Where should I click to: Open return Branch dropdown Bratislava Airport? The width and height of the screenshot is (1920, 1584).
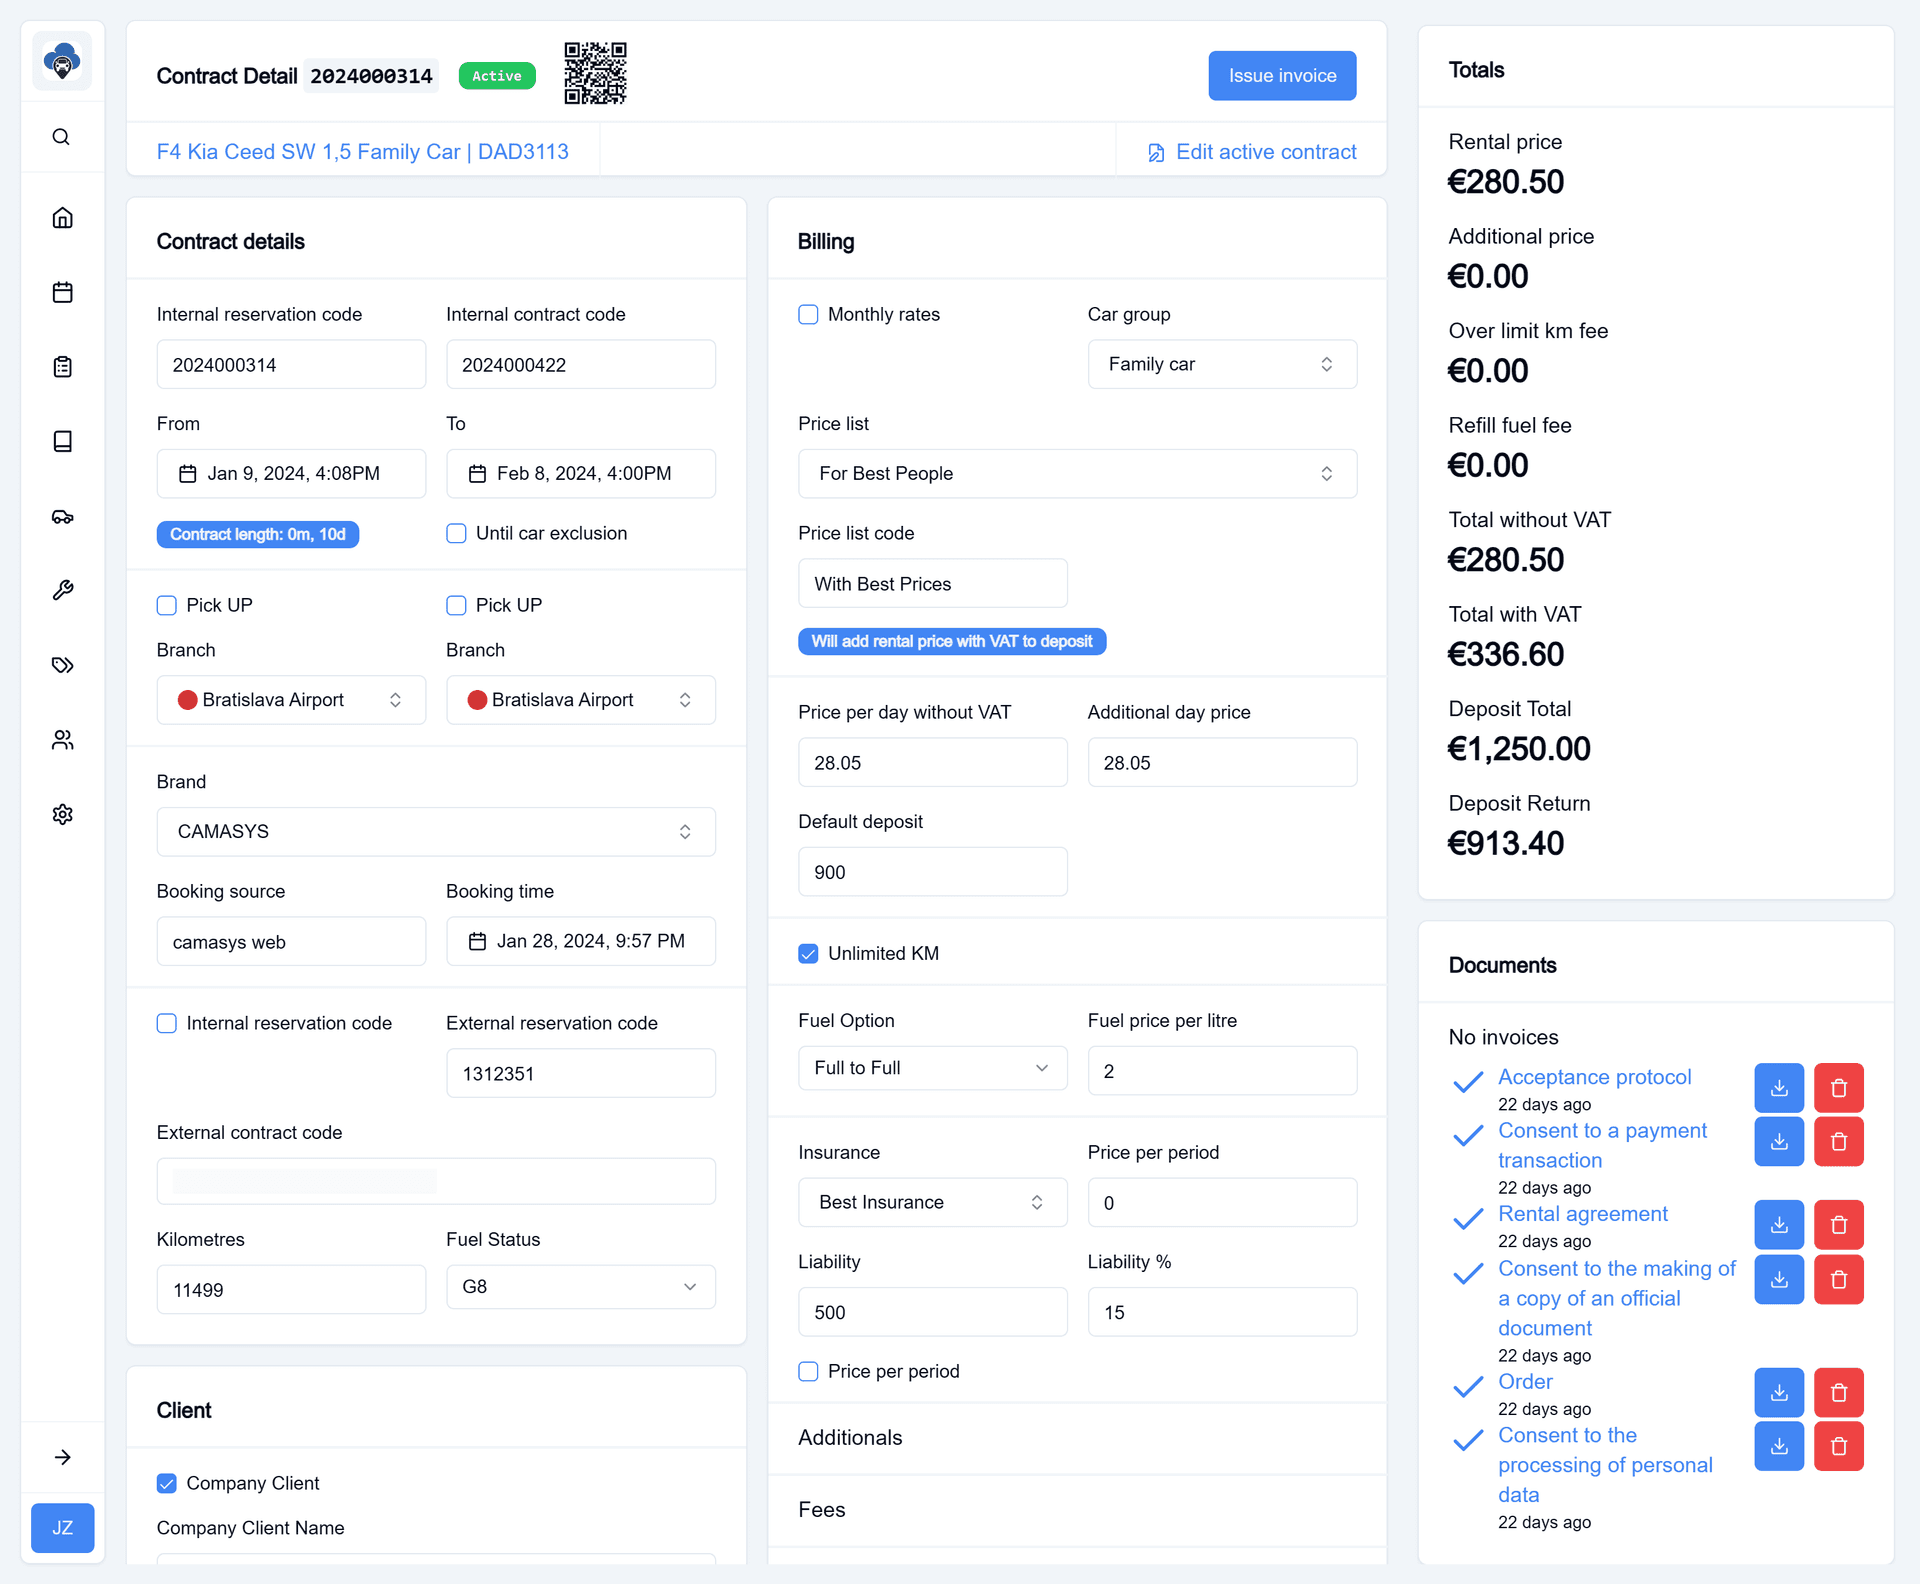tap(580, 700)
